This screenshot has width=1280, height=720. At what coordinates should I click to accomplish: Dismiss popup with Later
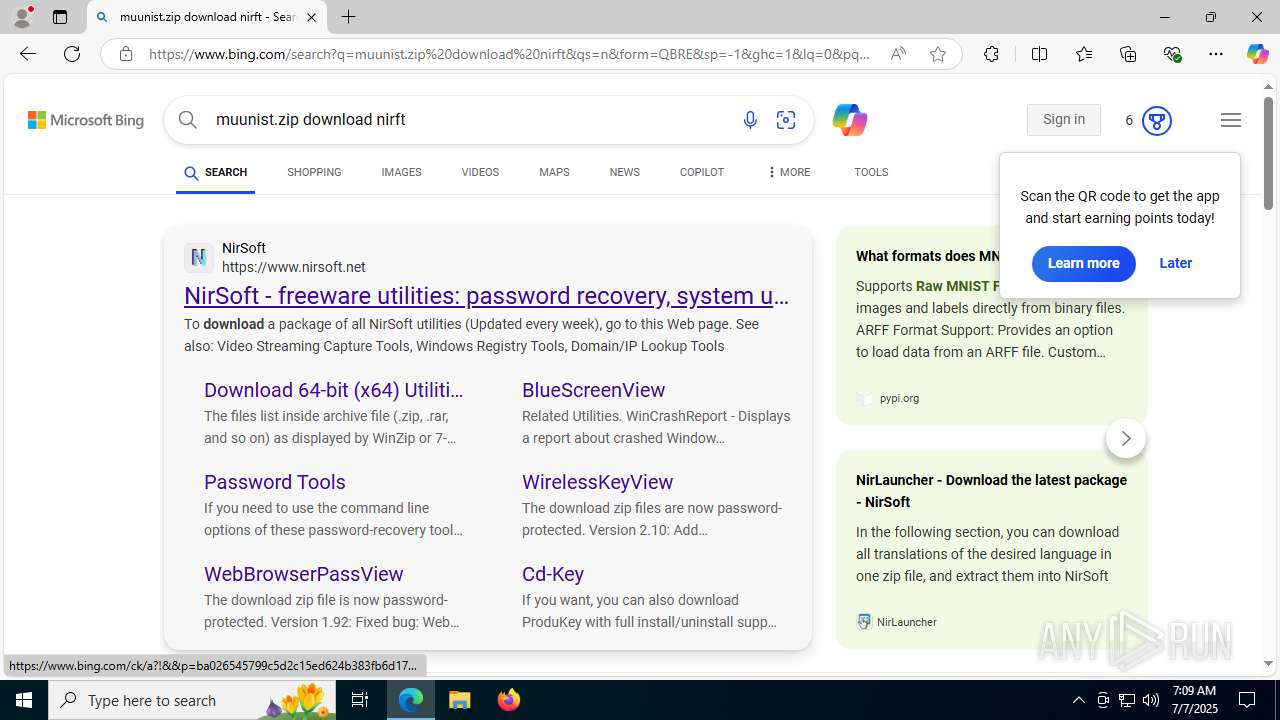pos(1175,264)
